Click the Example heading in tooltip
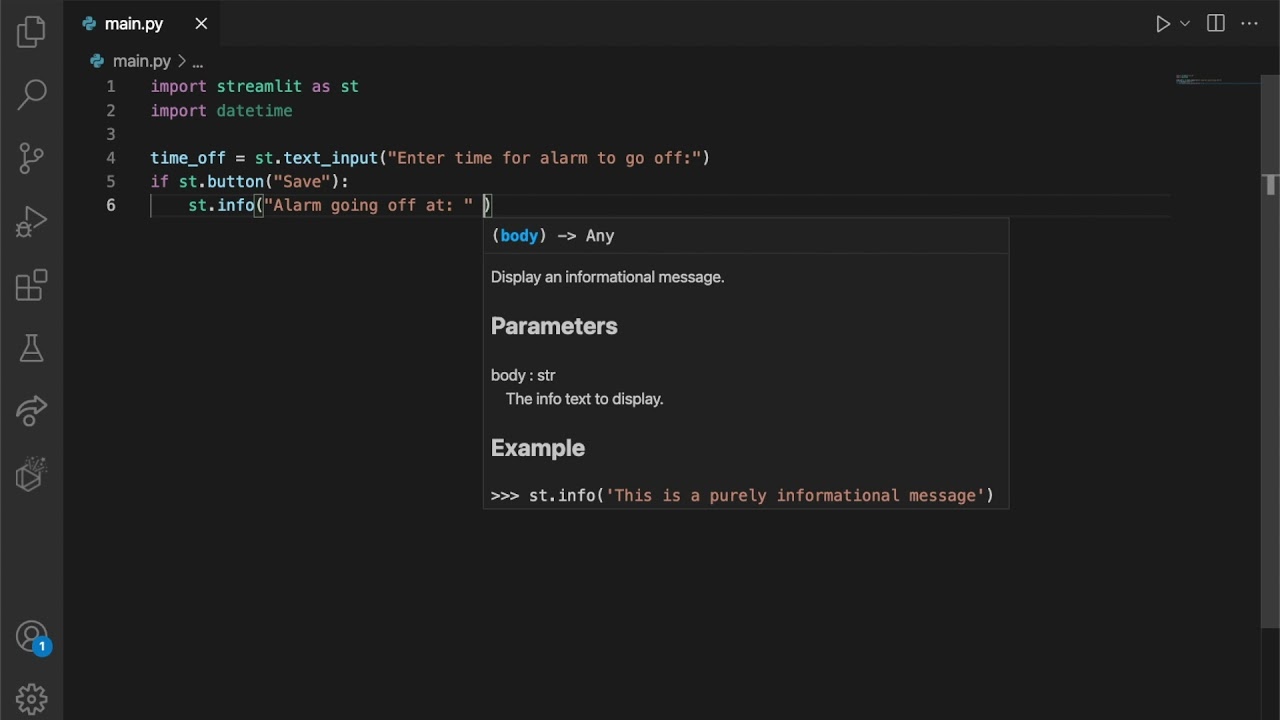 click(x=538, y=448)
